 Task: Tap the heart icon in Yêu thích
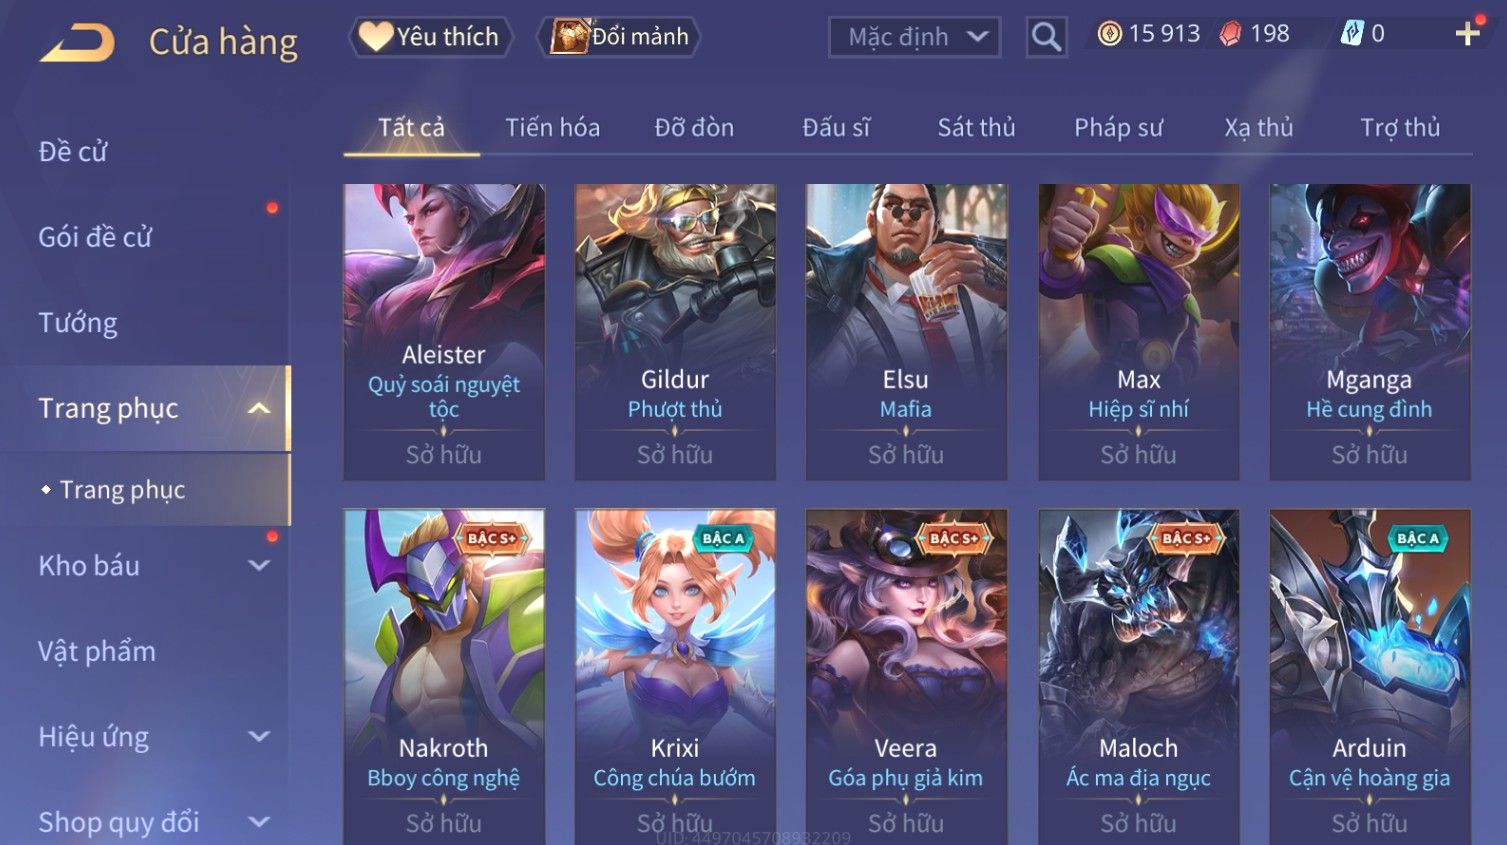375,36
